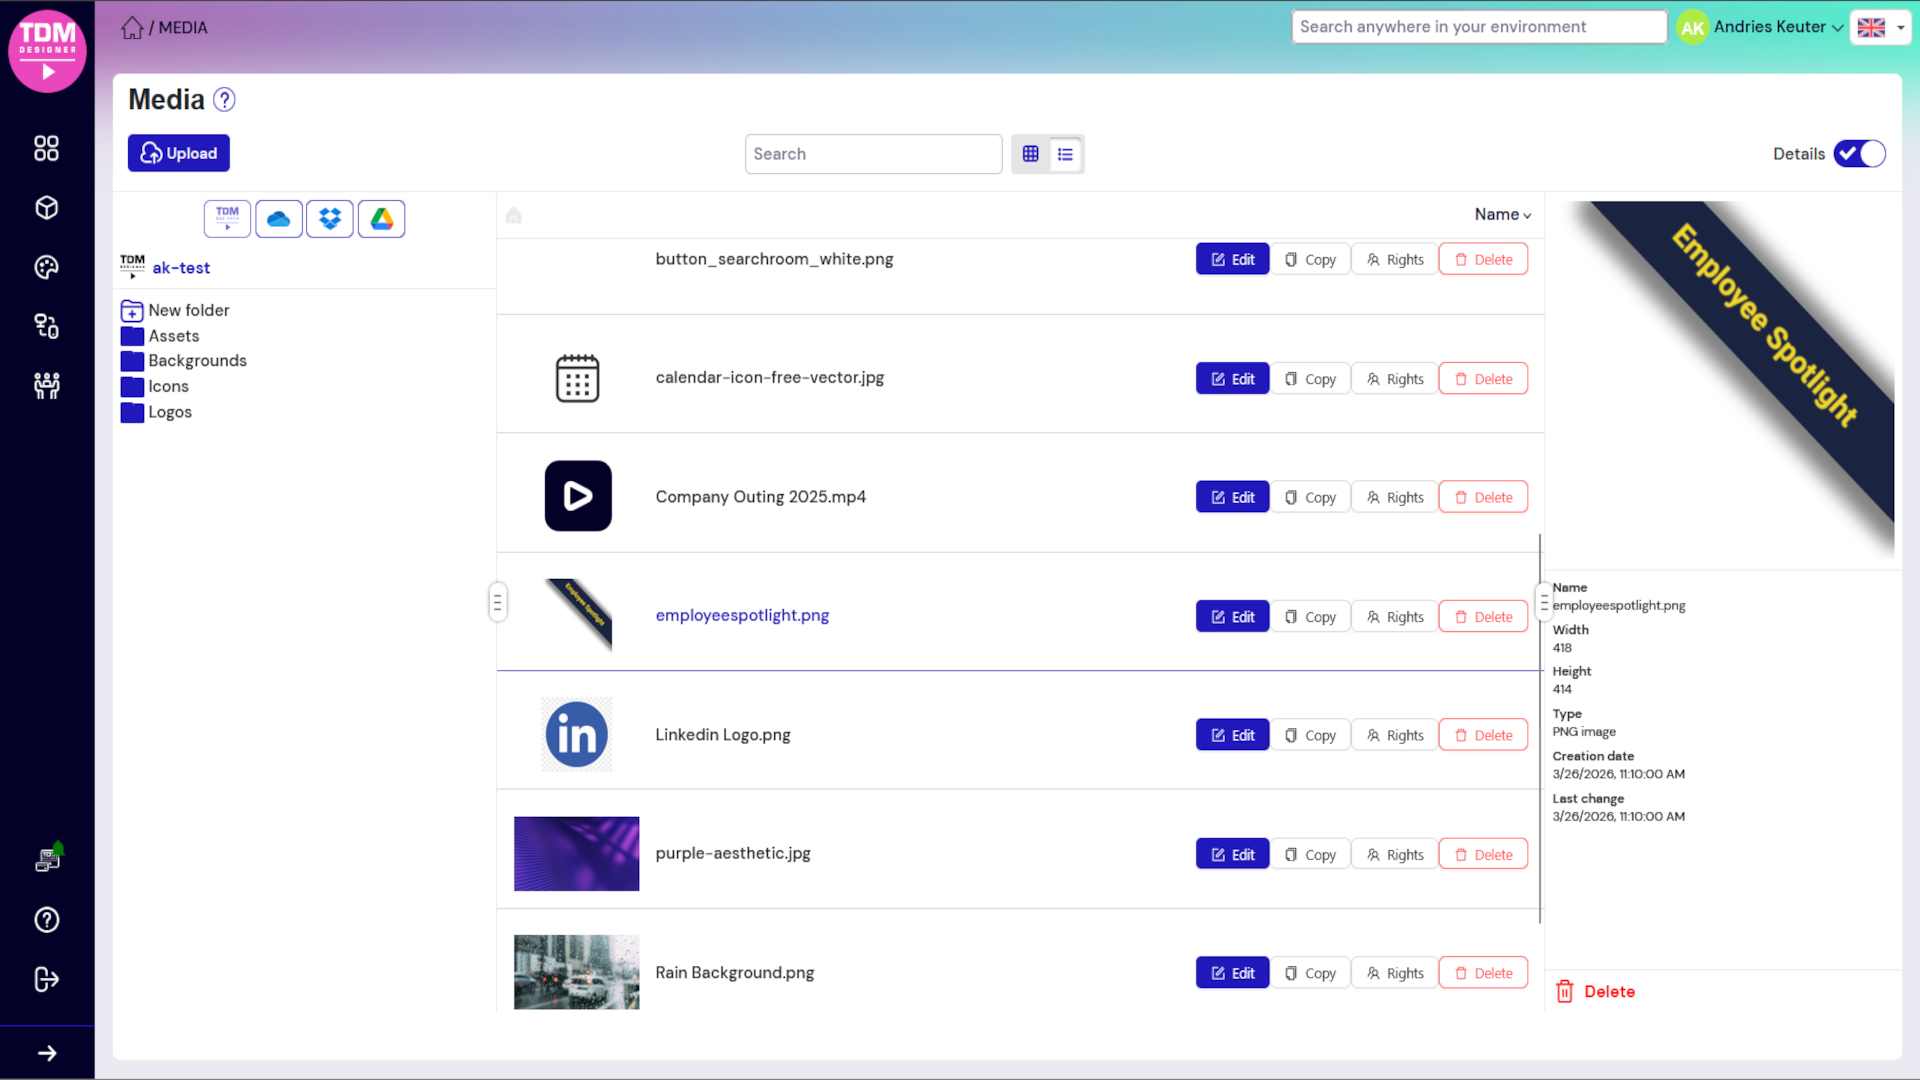Switch to grid view of media

point(1031,154)
